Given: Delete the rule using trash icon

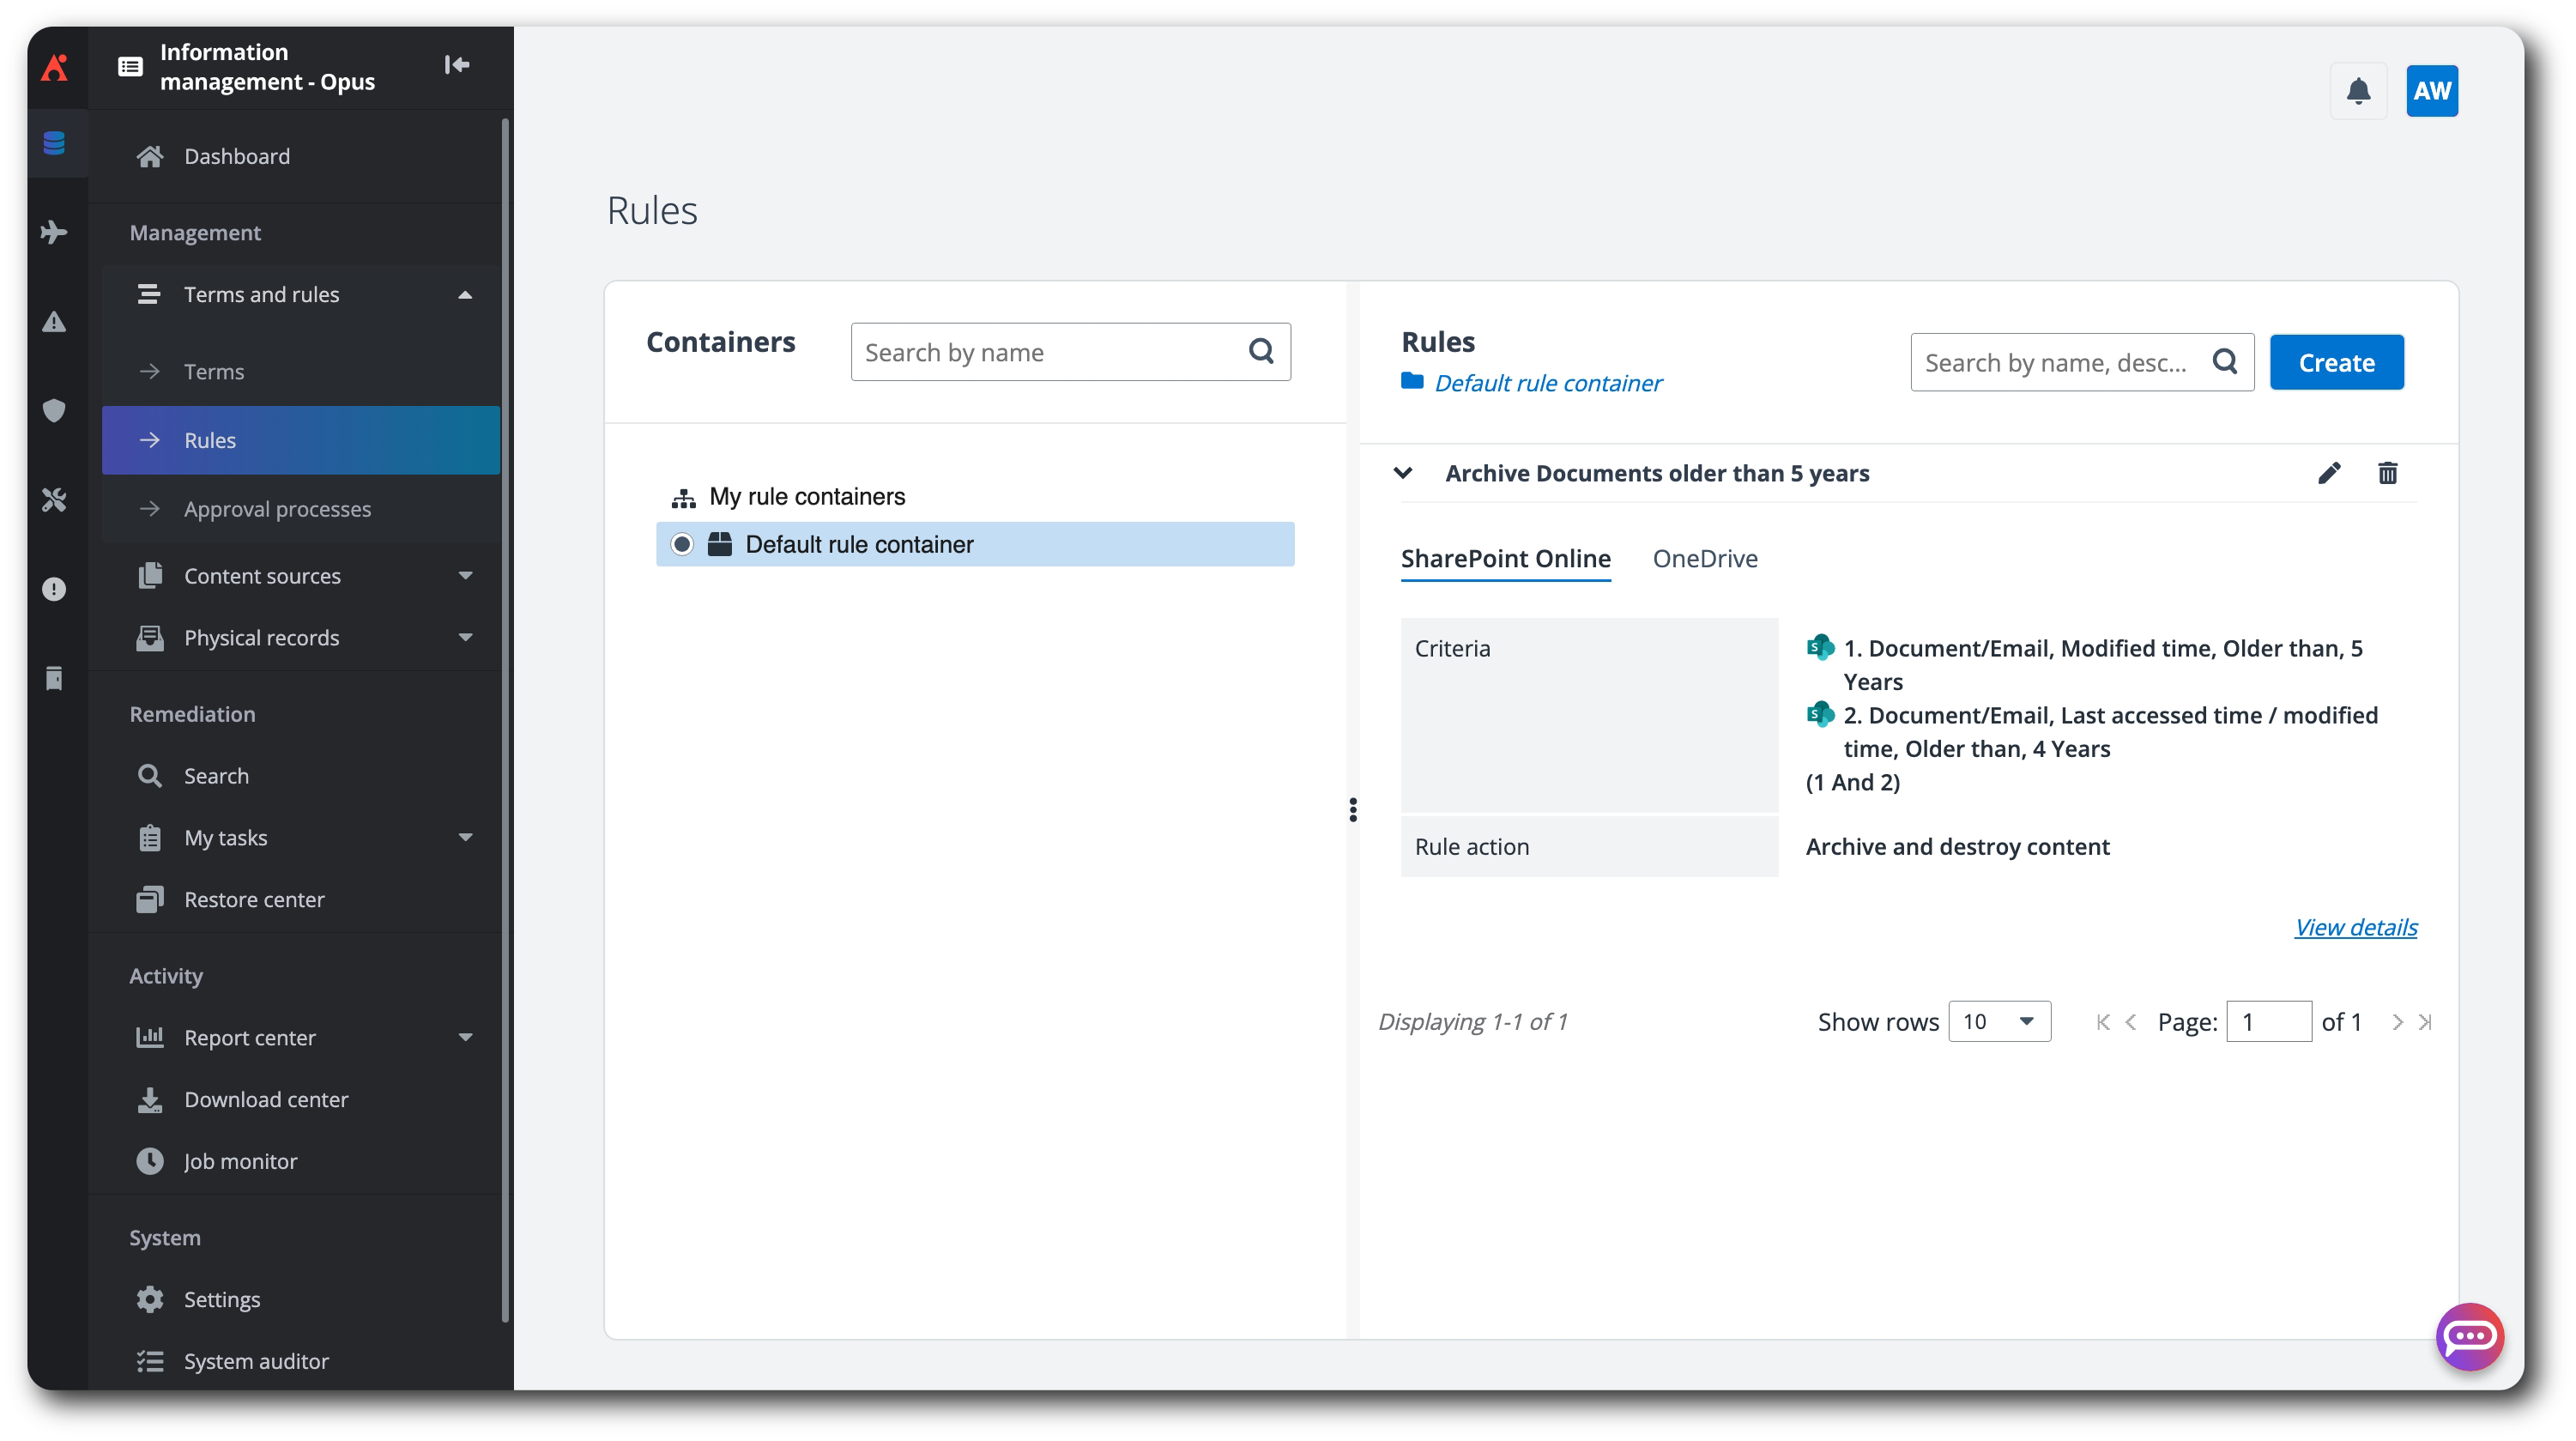Looking at the screenshot, I should pos(2387,473).
